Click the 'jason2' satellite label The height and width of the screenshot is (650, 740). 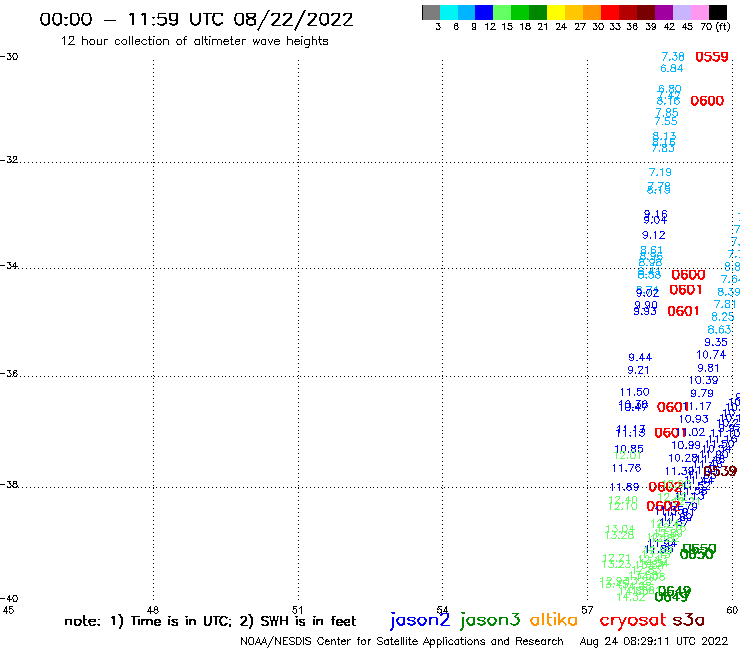(420, 620)
